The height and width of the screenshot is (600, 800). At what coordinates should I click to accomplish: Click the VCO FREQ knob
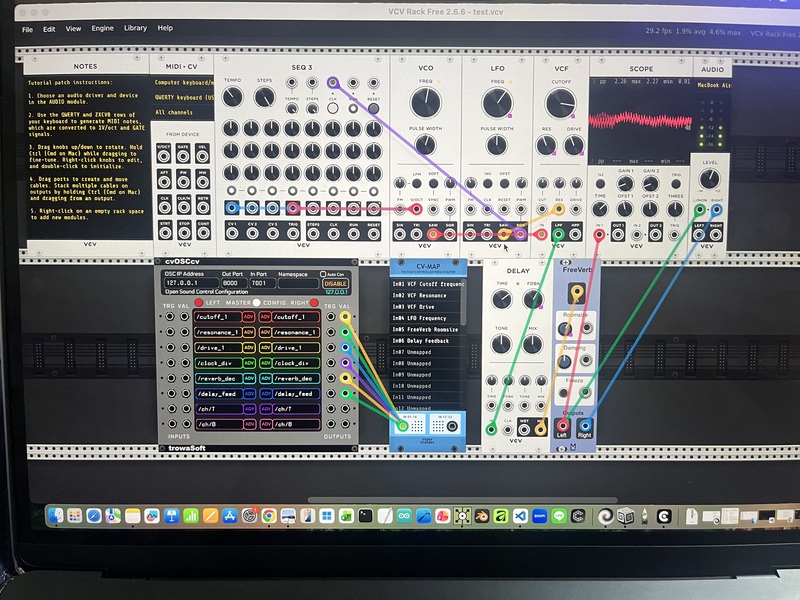[426, 103]
